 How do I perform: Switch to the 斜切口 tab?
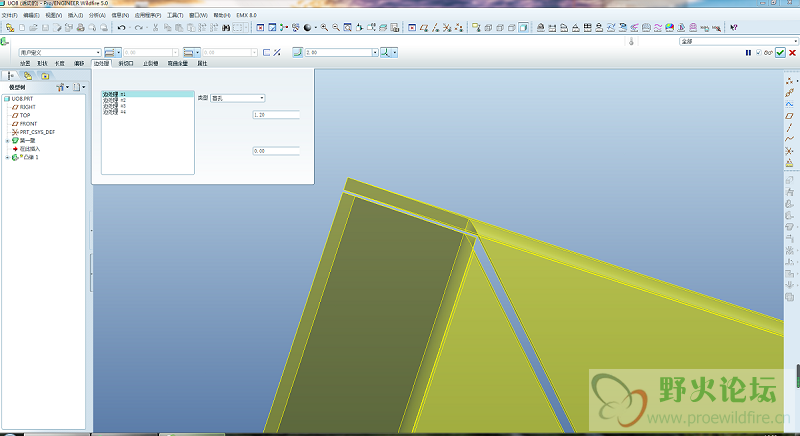126,63
